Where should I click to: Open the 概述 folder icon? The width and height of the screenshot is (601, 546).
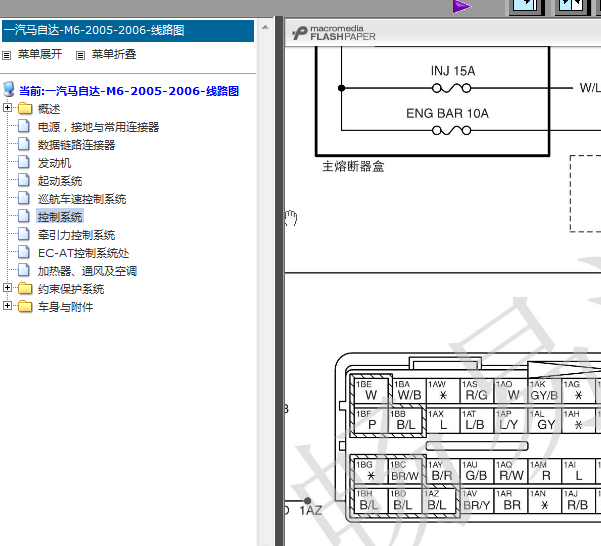coord(25,108)
